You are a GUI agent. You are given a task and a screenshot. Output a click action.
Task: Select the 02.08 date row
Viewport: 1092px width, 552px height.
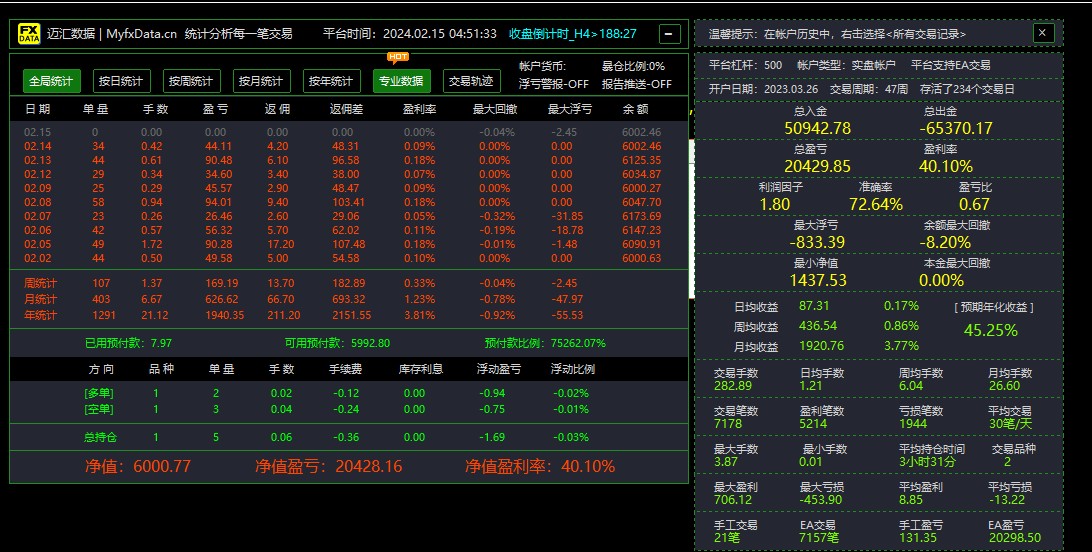click(x=348, y=202)
